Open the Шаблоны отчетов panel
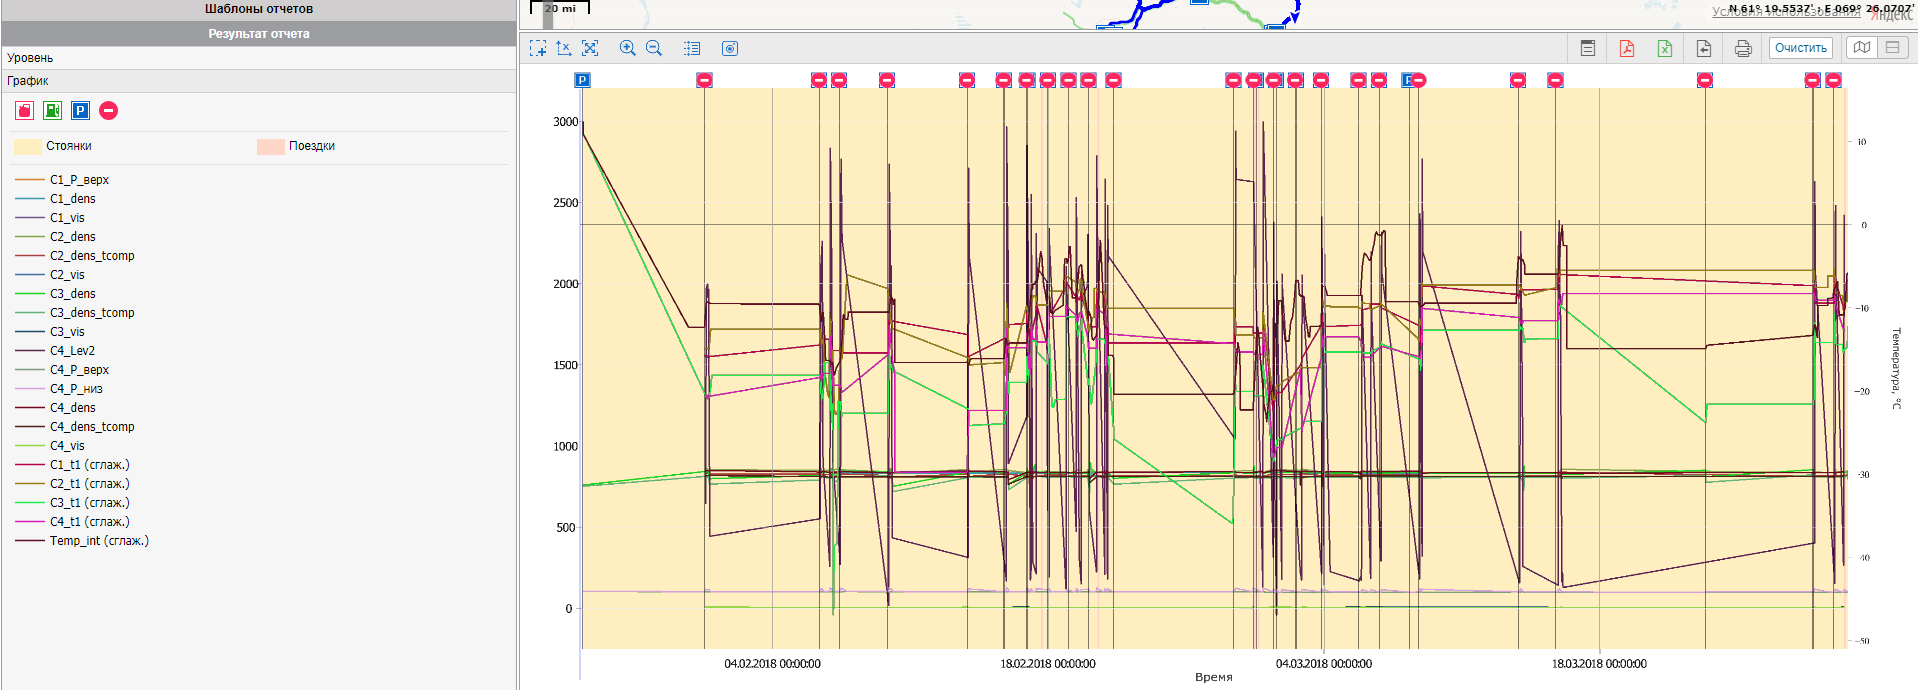Screen dimensions: 1918x690 (x=259, y=9)
